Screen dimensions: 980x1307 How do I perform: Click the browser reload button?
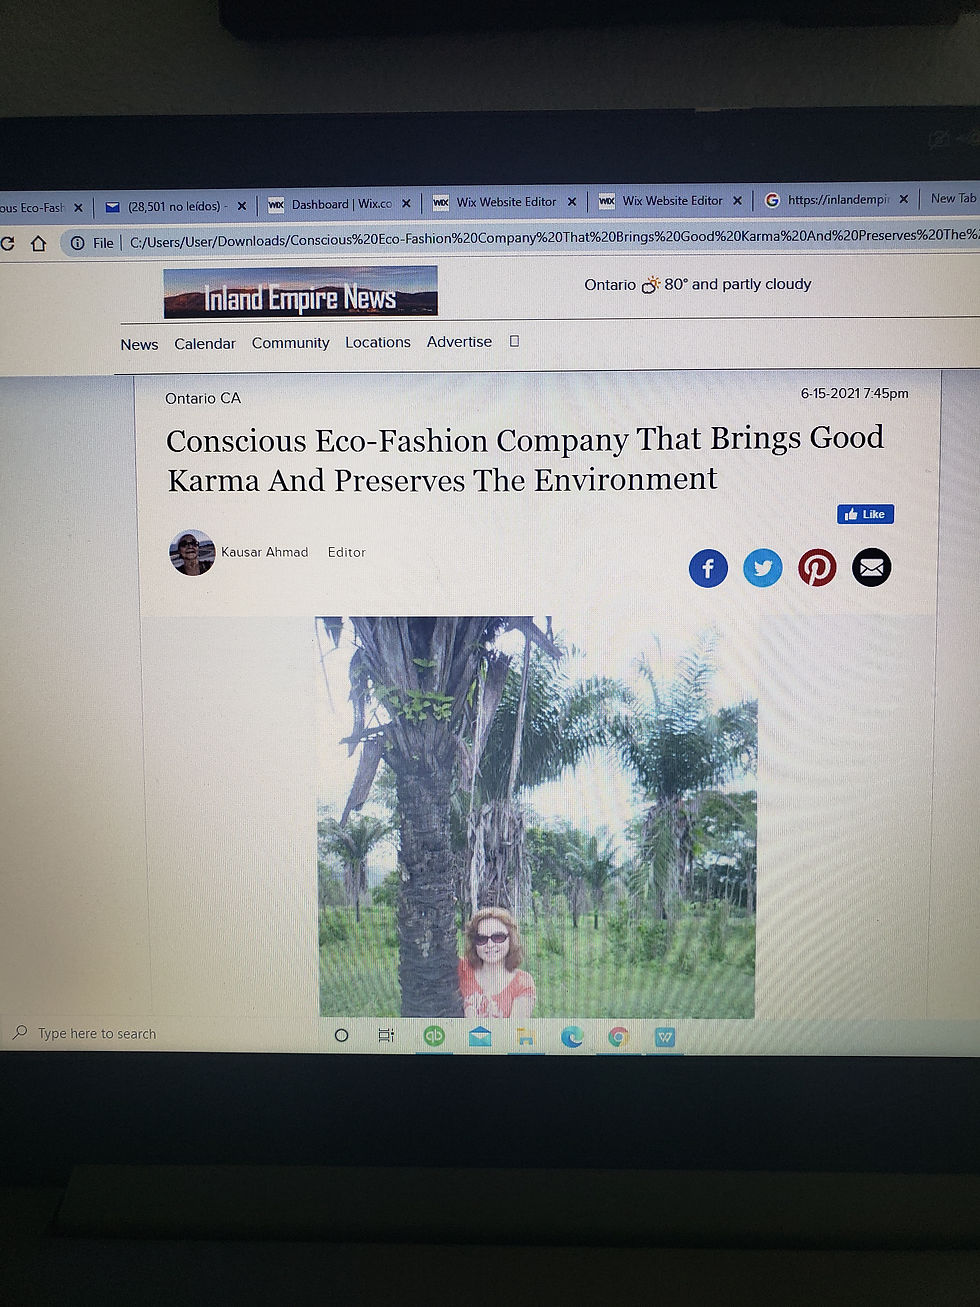click(7, 244)
